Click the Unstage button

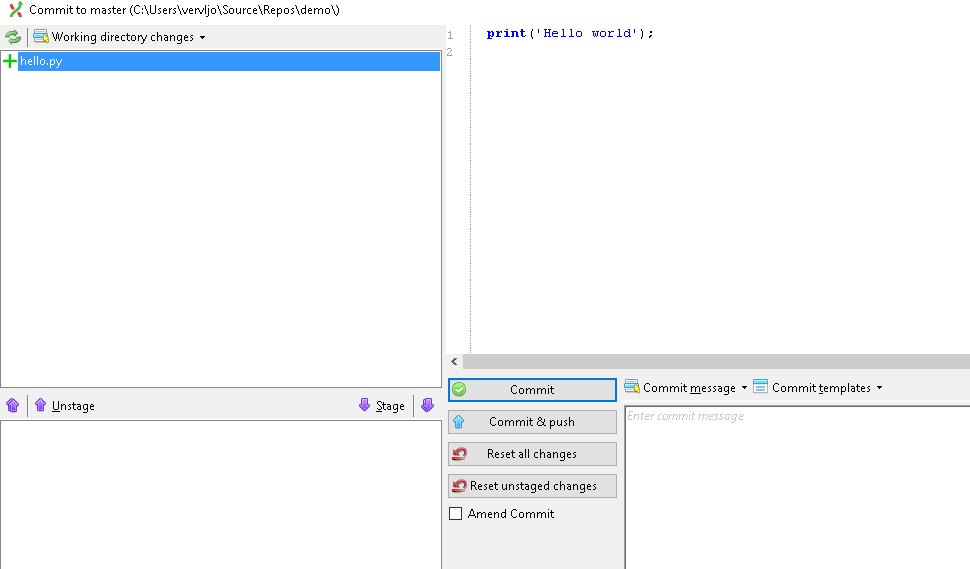(64, 406)
